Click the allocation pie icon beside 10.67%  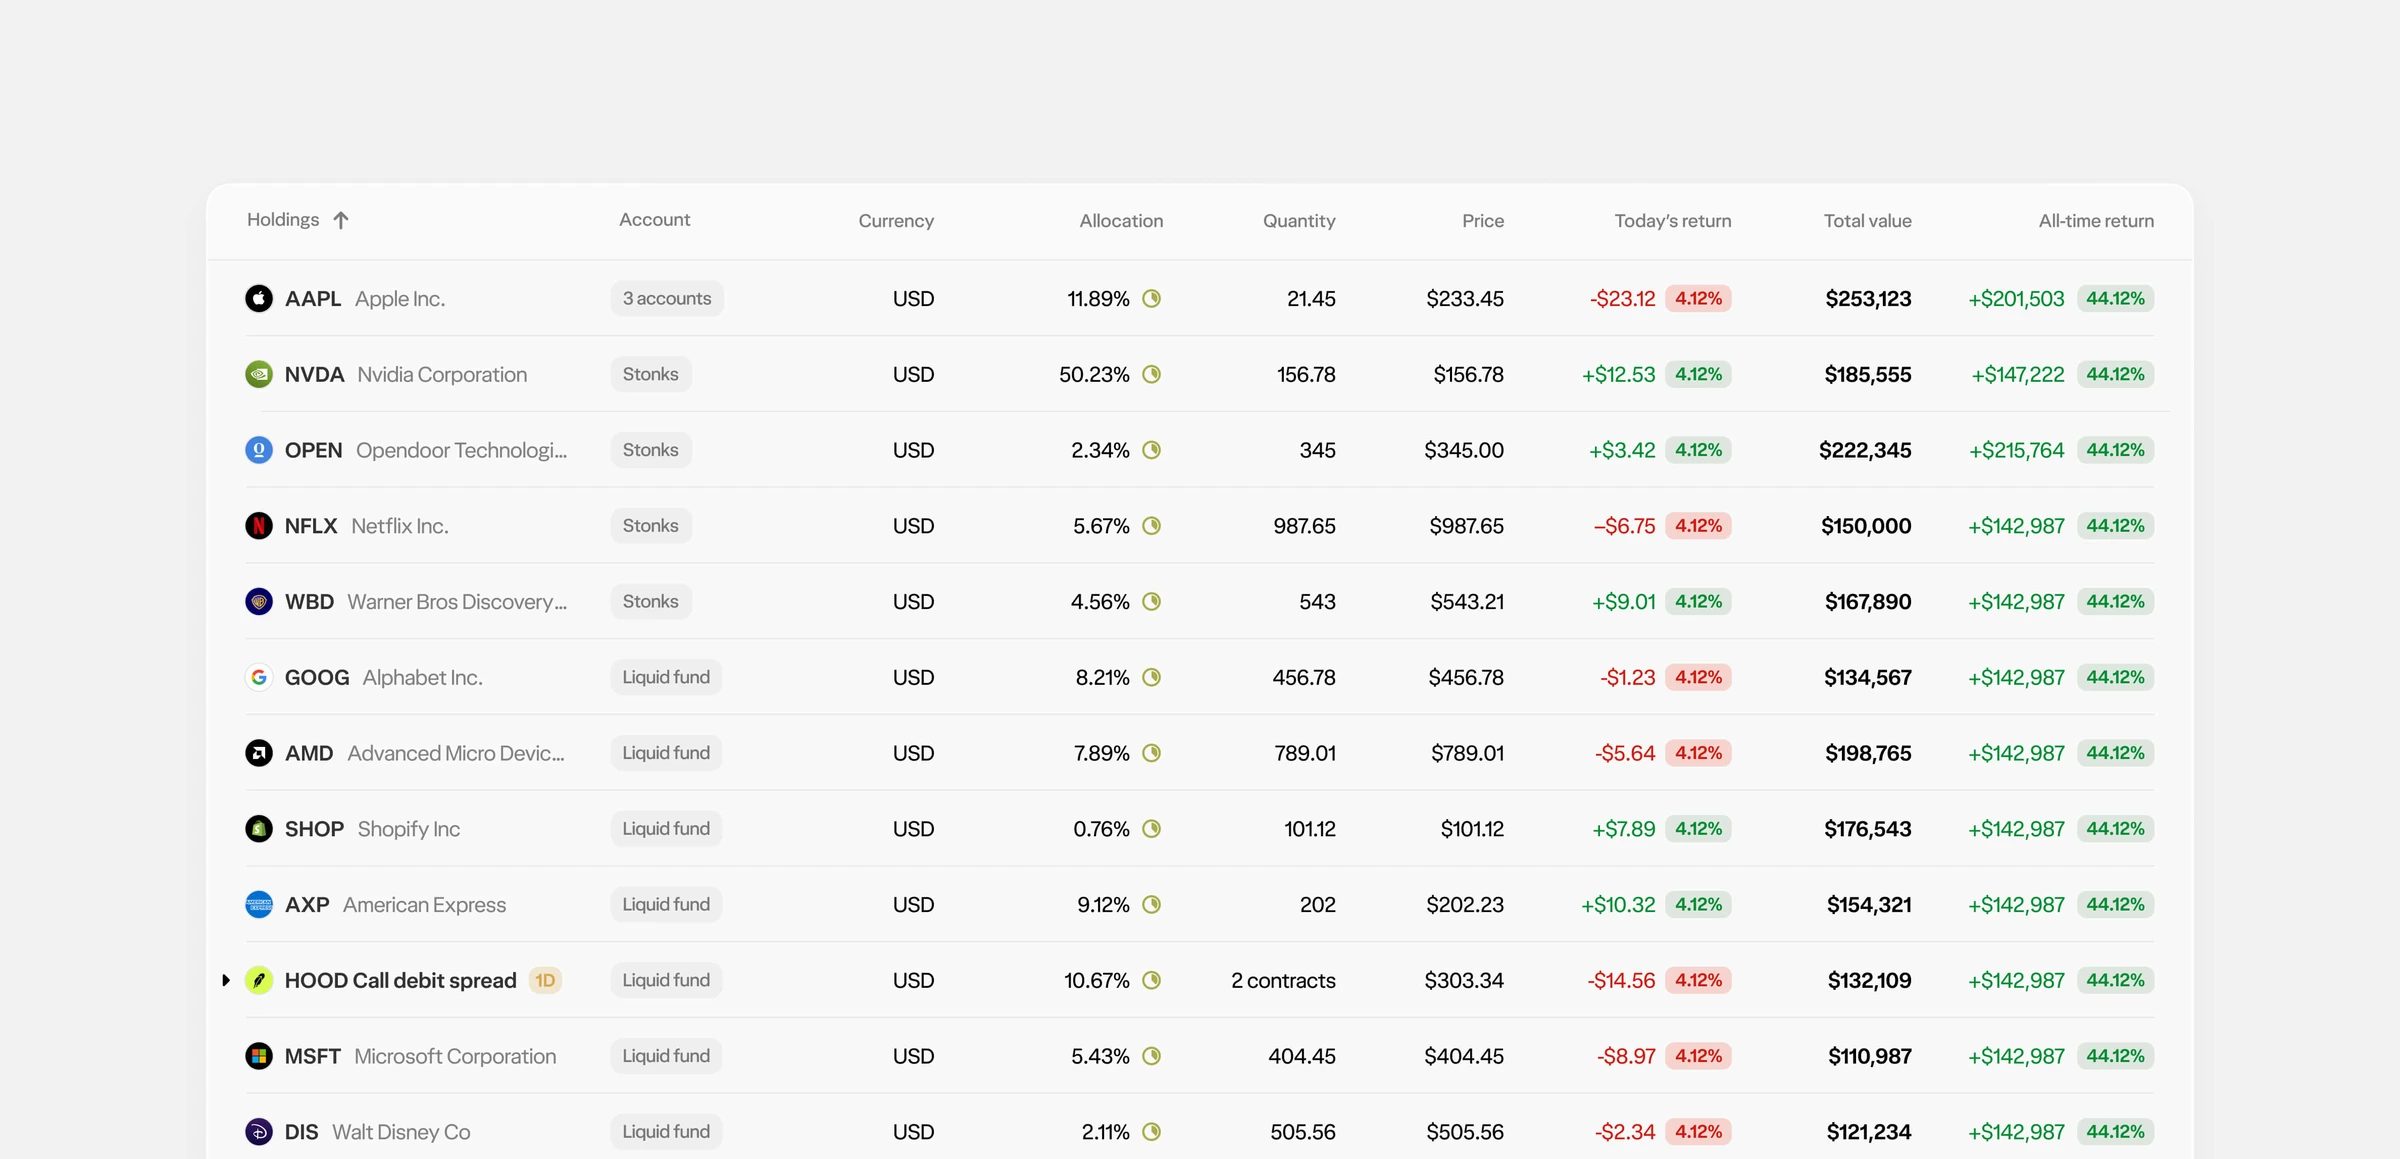1152,980
